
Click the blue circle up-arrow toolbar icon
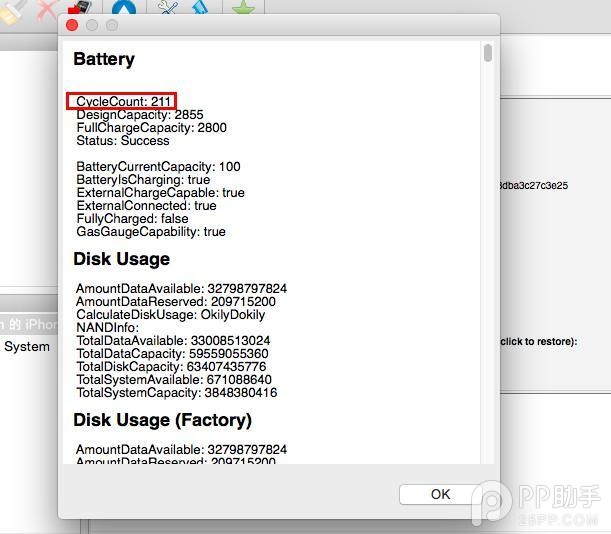[x=124, y=8]
